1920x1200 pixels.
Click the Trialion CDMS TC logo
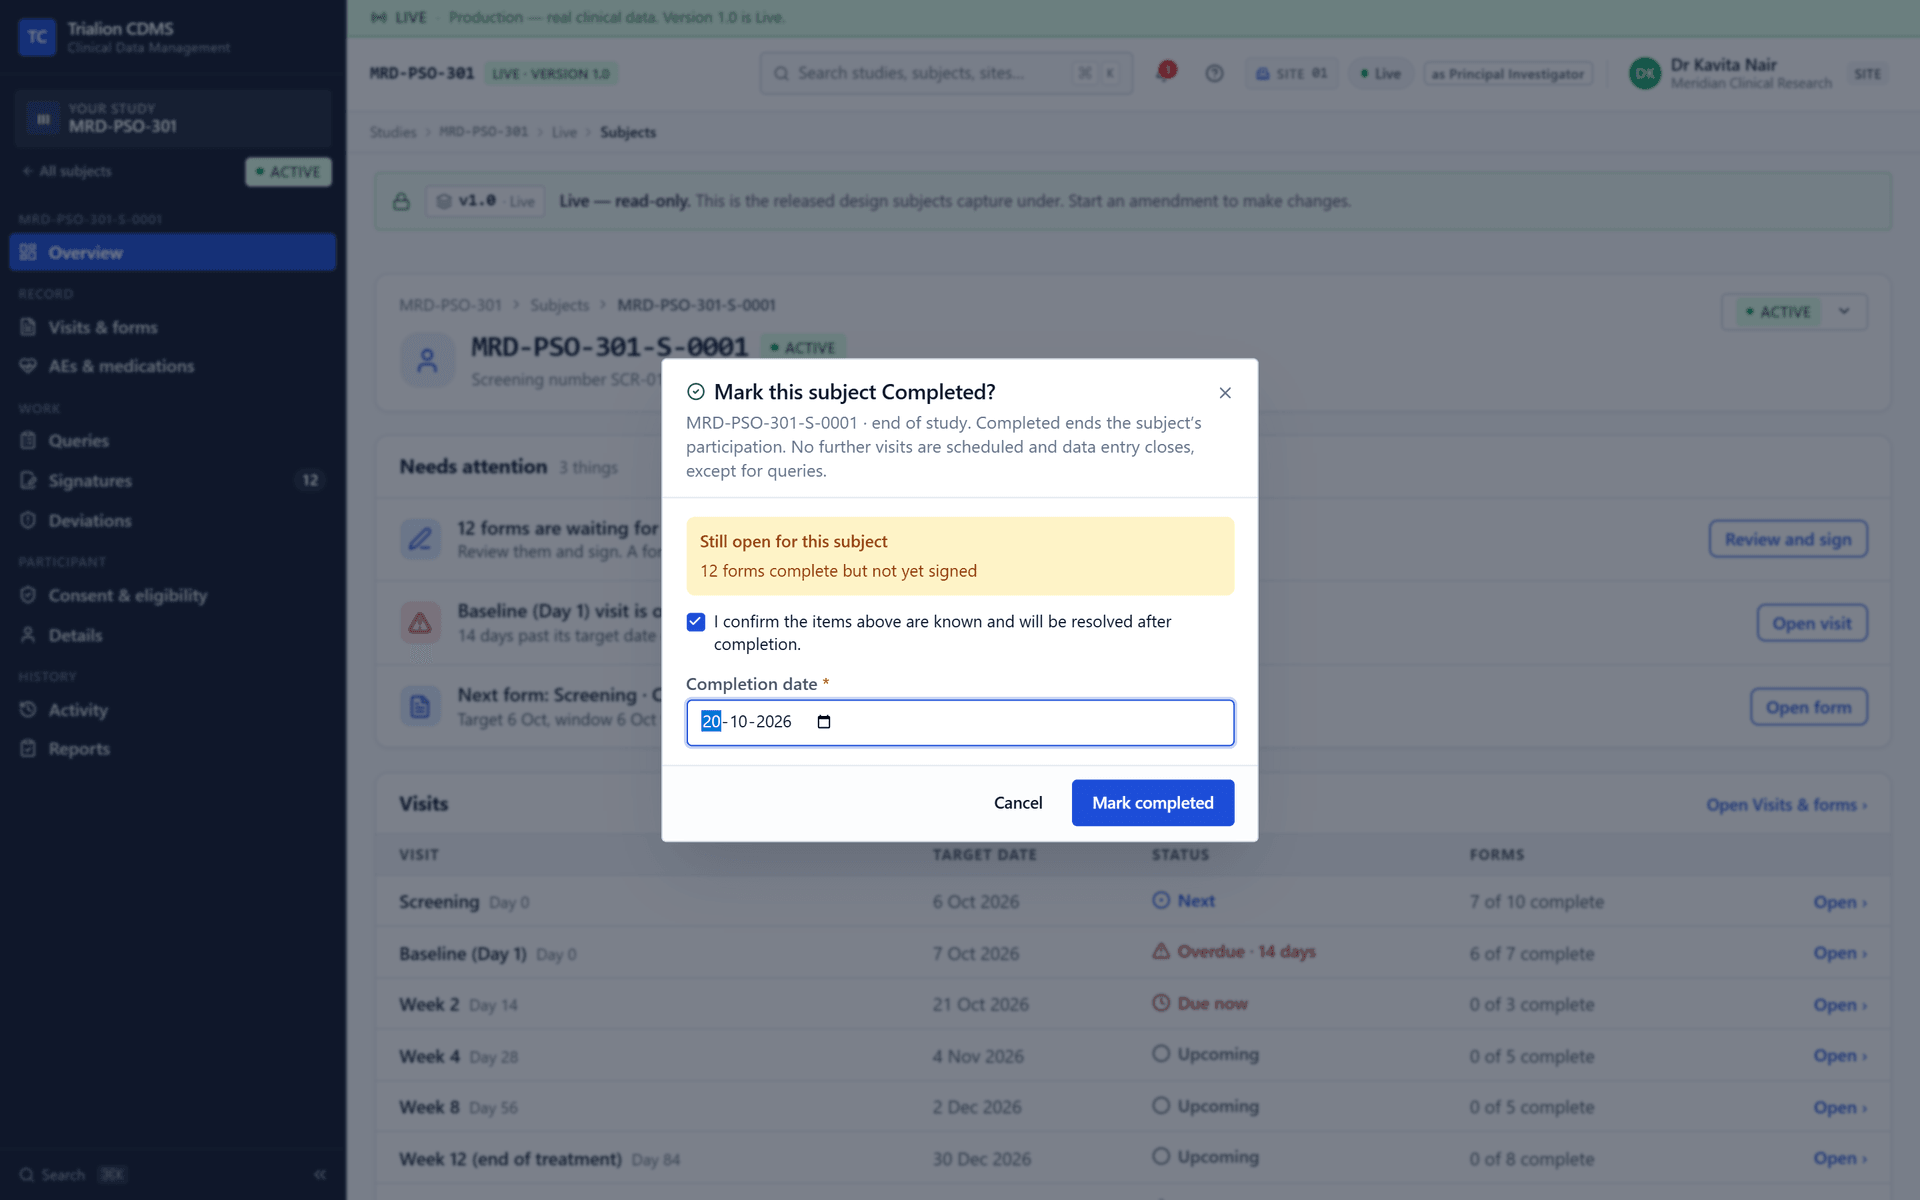[x=37, y=37]
